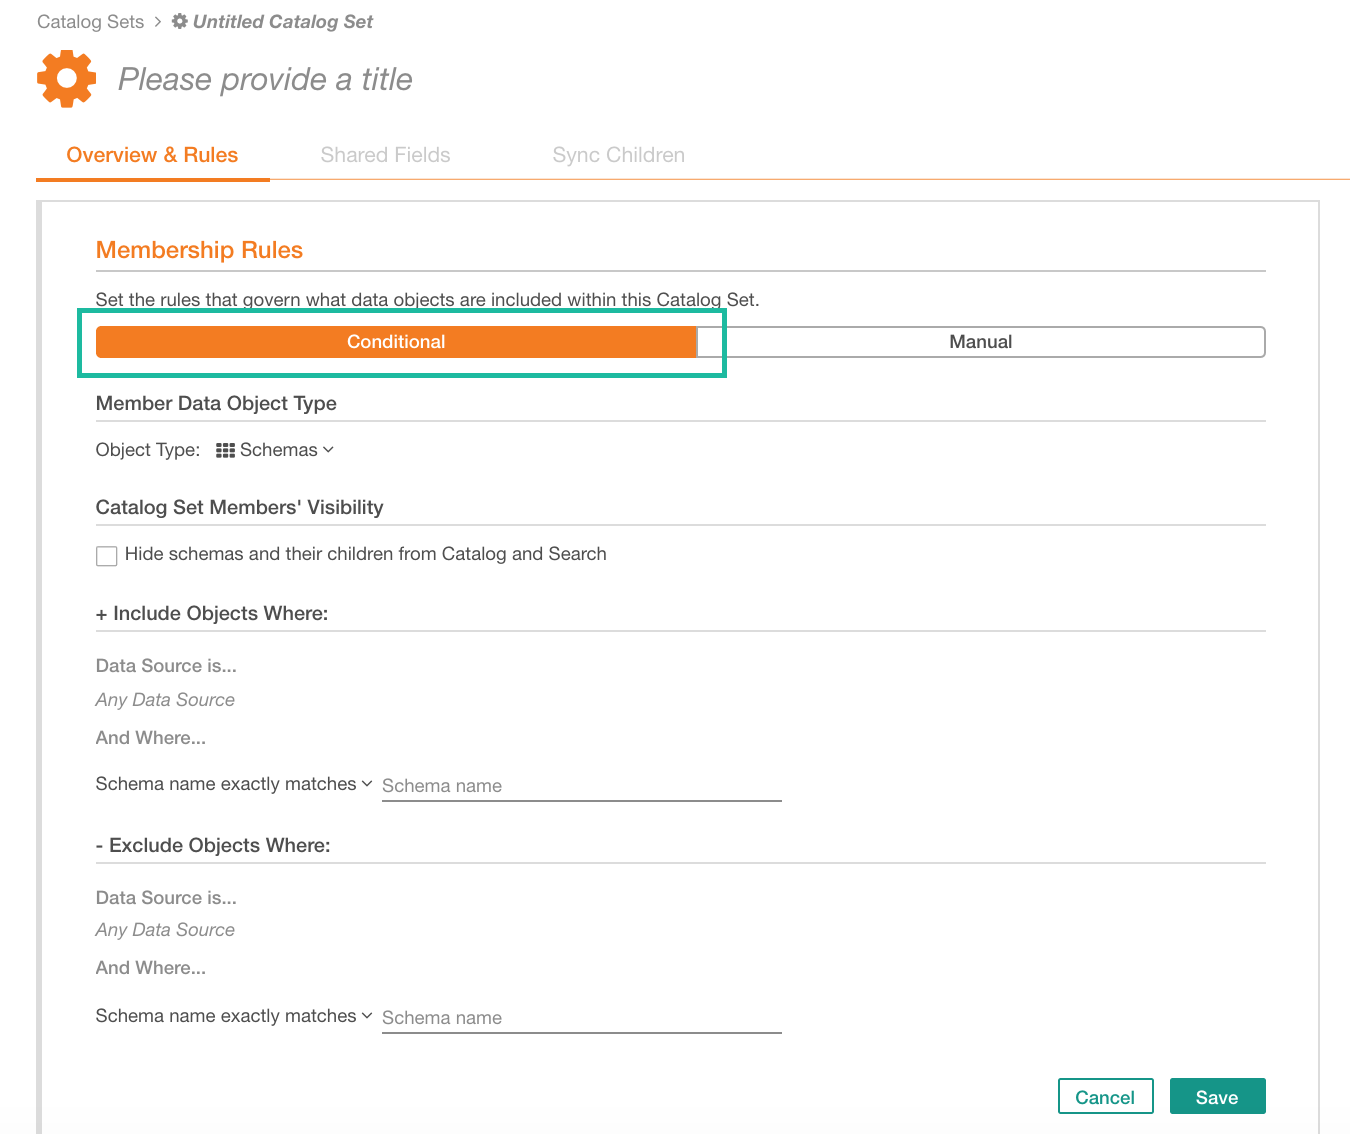This screenshot has width=1350, height=1134.
Task: Click '- Exclude Objects Where:' heading
Action: click(x=213, y=845)
